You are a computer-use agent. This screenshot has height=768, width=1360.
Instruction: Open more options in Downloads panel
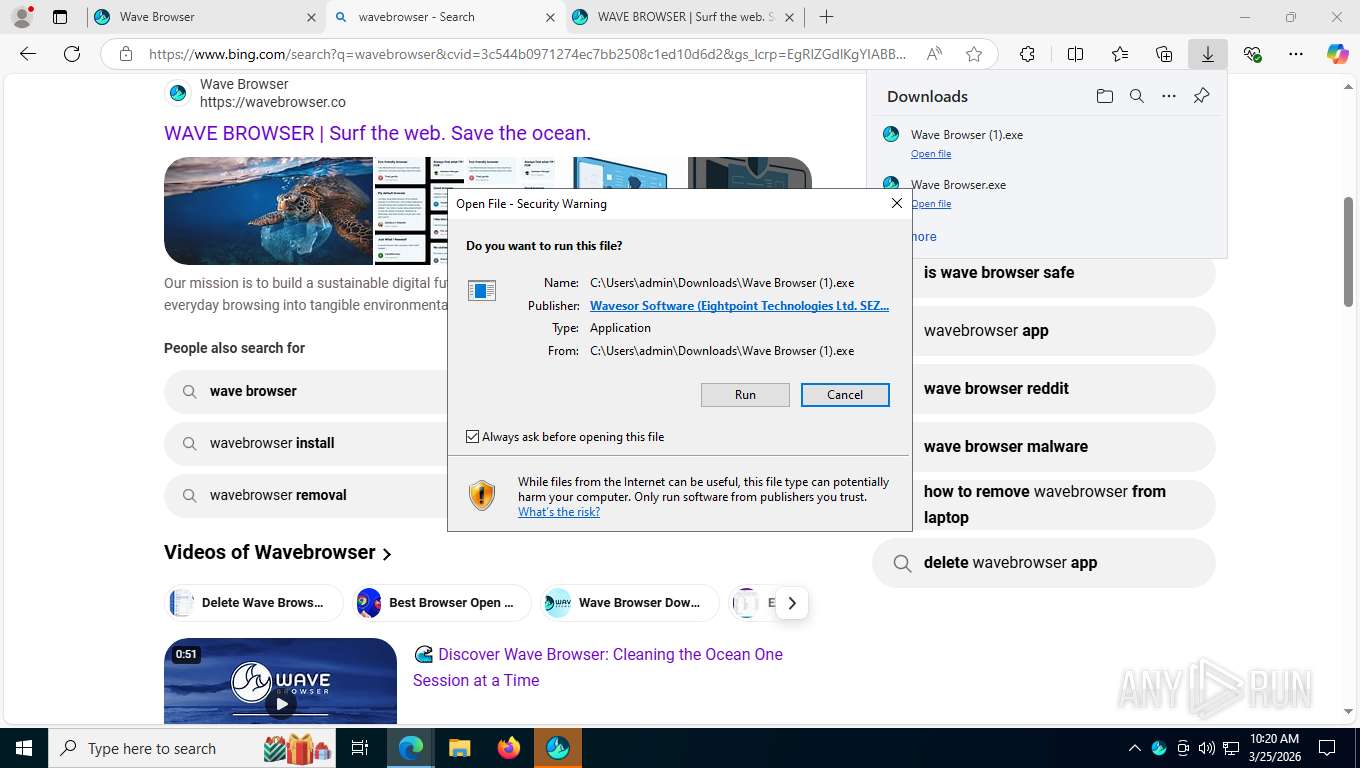click(x=1169, y=96)
